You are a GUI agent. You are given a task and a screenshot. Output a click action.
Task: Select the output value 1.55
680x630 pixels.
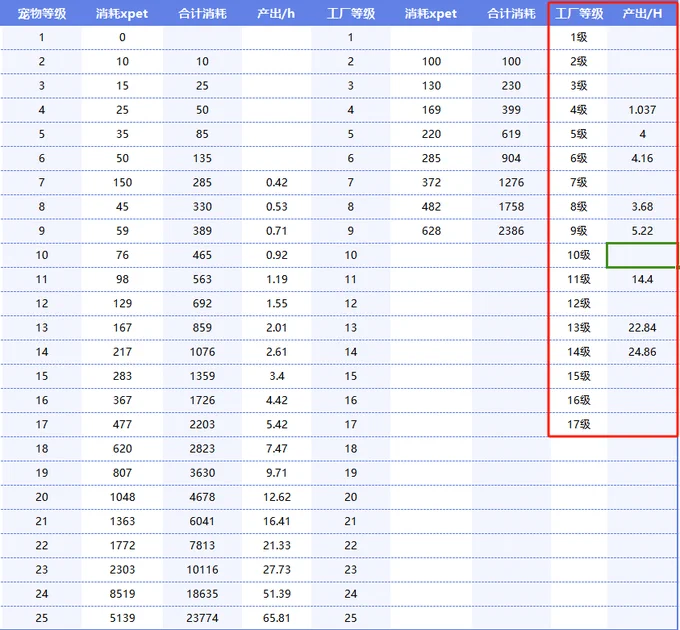pyautogui.click(x=277, y=303)
